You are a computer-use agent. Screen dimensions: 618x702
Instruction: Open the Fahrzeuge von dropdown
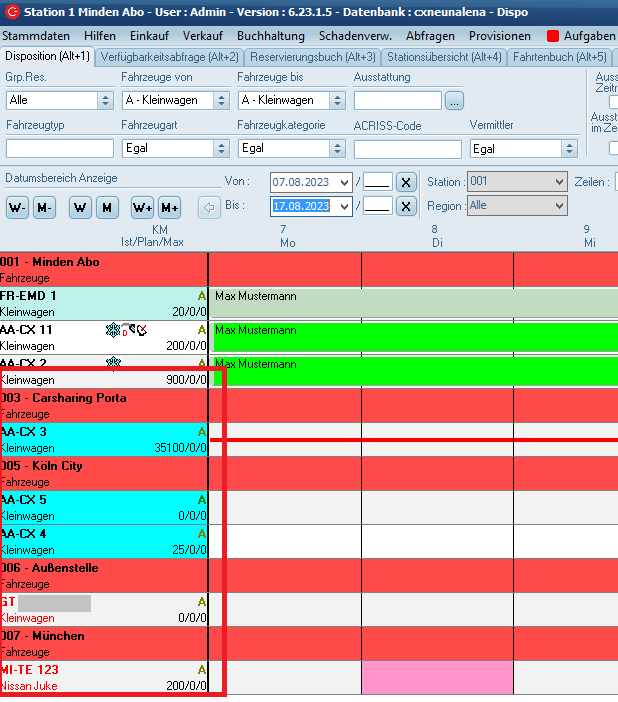click(x=221, y=100)
